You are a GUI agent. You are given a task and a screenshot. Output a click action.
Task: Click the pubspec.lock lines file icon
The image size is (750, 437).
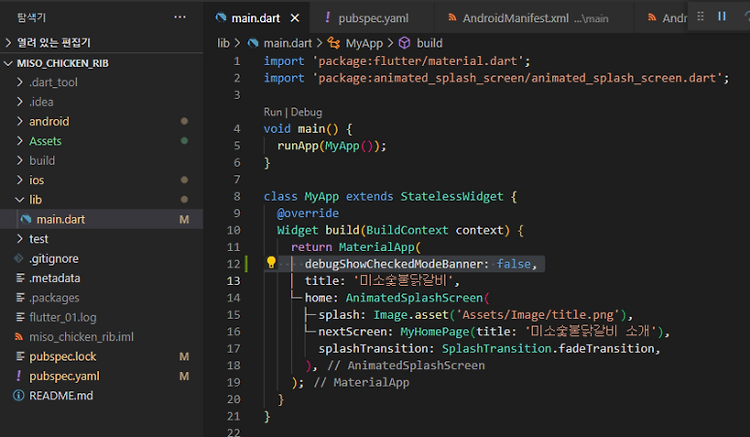pos(20,357)
